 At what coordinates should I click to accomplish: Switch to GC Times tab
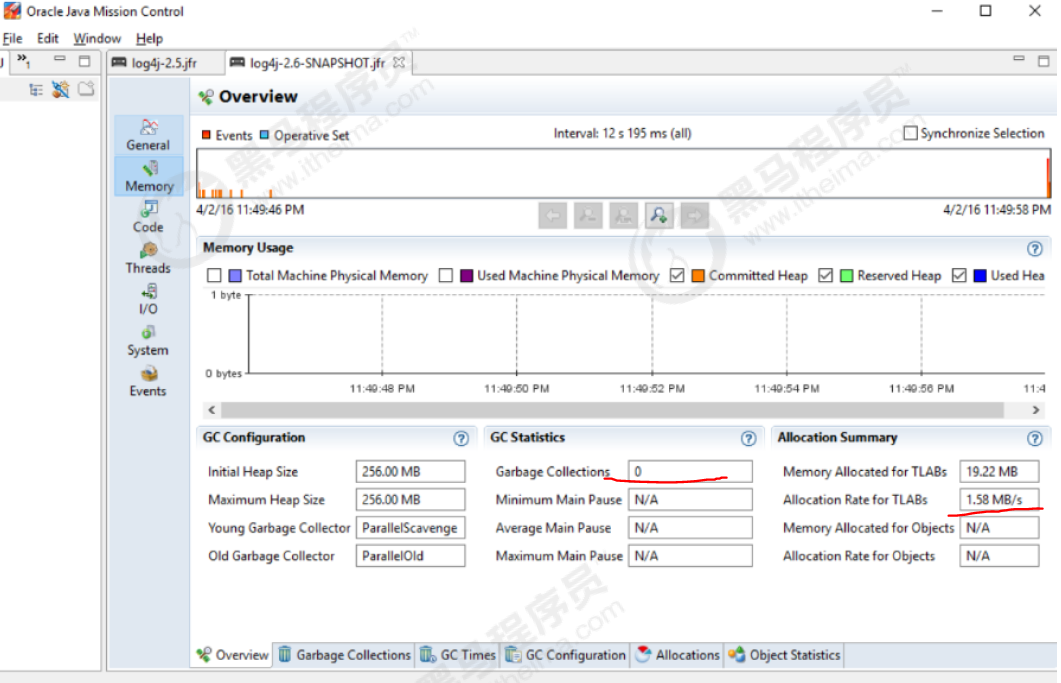pyautogui.click(x=458, y=655)
